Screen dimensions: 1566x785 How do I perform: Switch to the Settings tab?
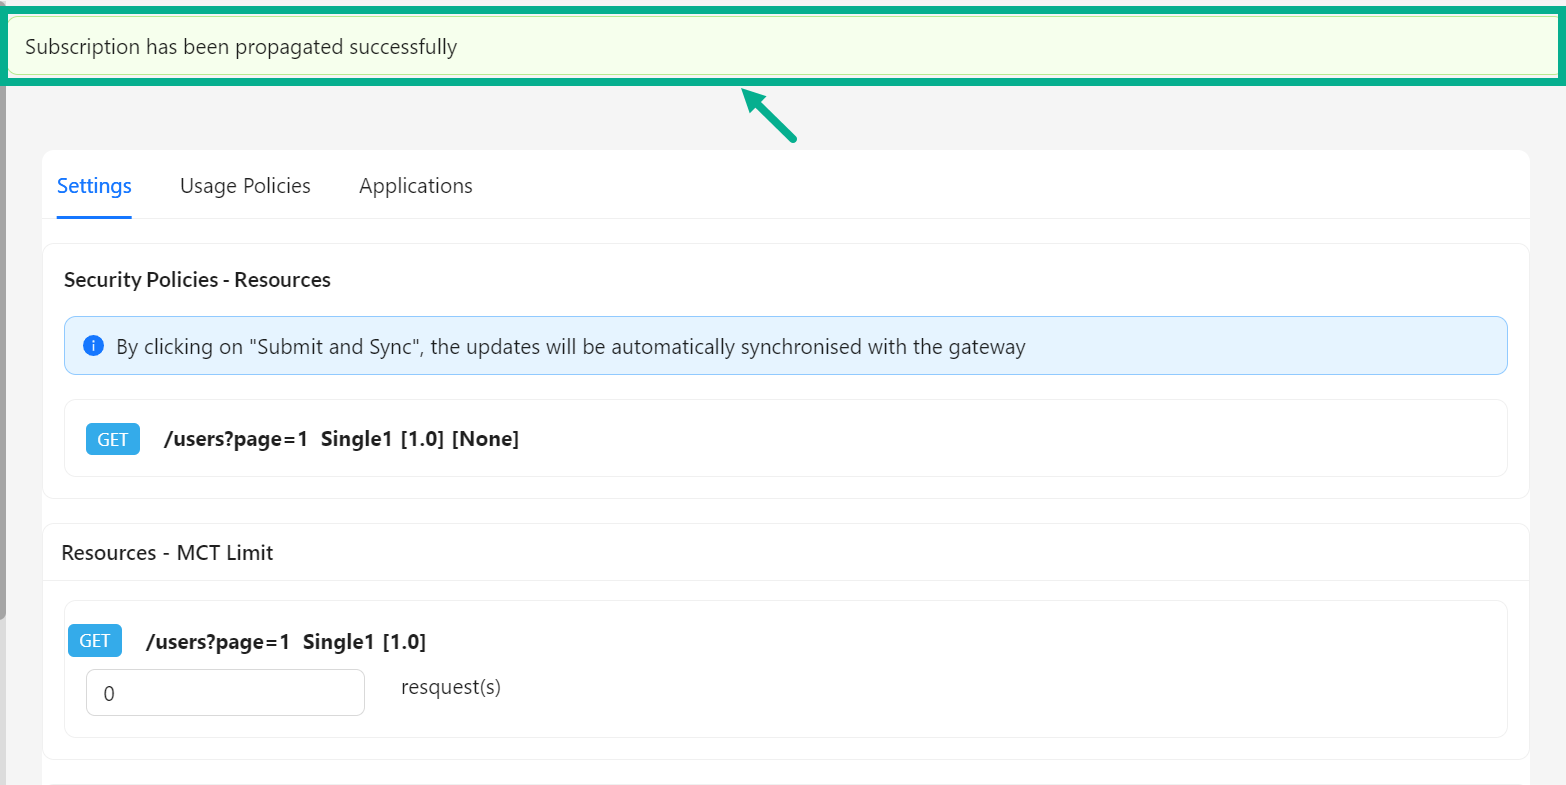[x=94, y=186]
